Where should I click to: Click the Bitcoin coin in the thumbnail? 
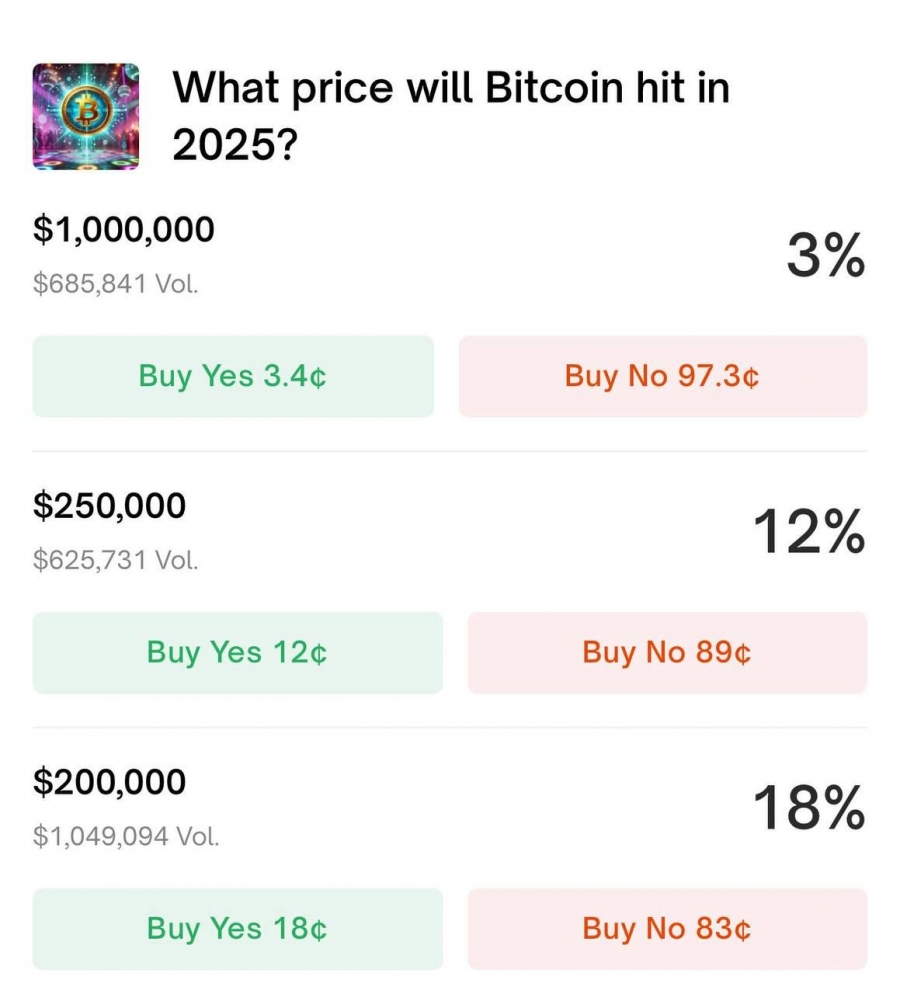tap(87, 112)
